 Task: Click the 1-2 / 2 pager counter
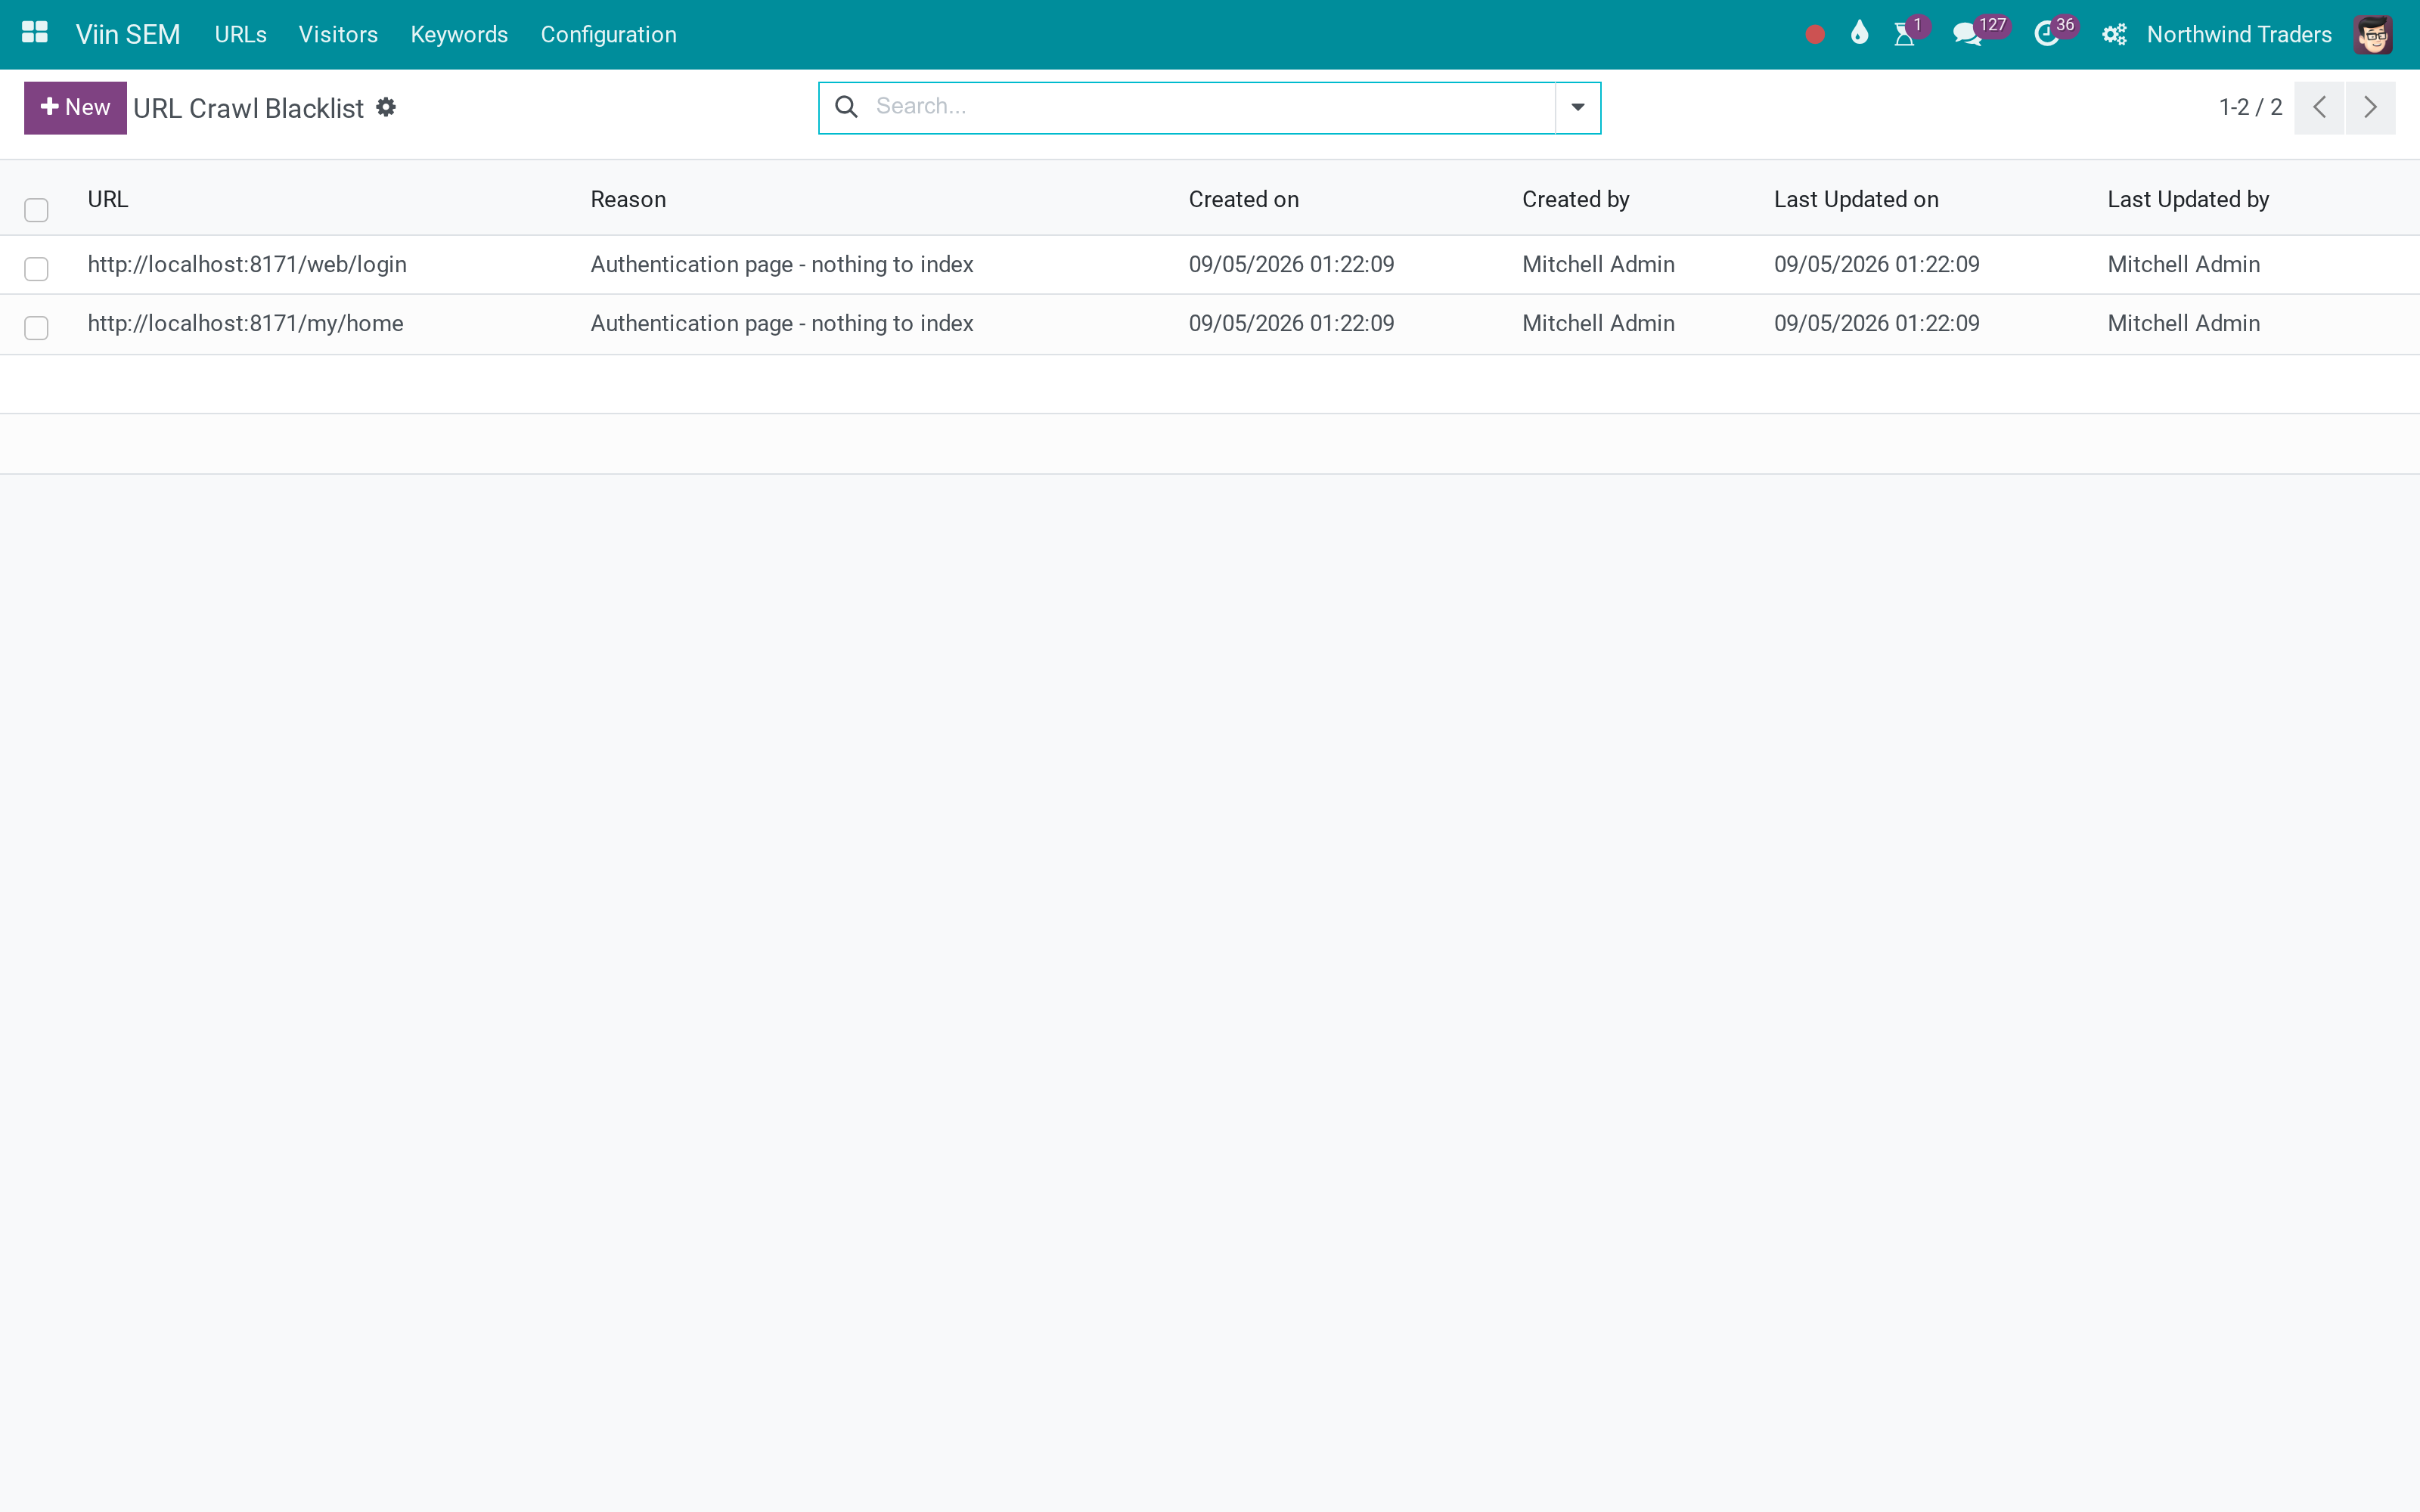2250,107
